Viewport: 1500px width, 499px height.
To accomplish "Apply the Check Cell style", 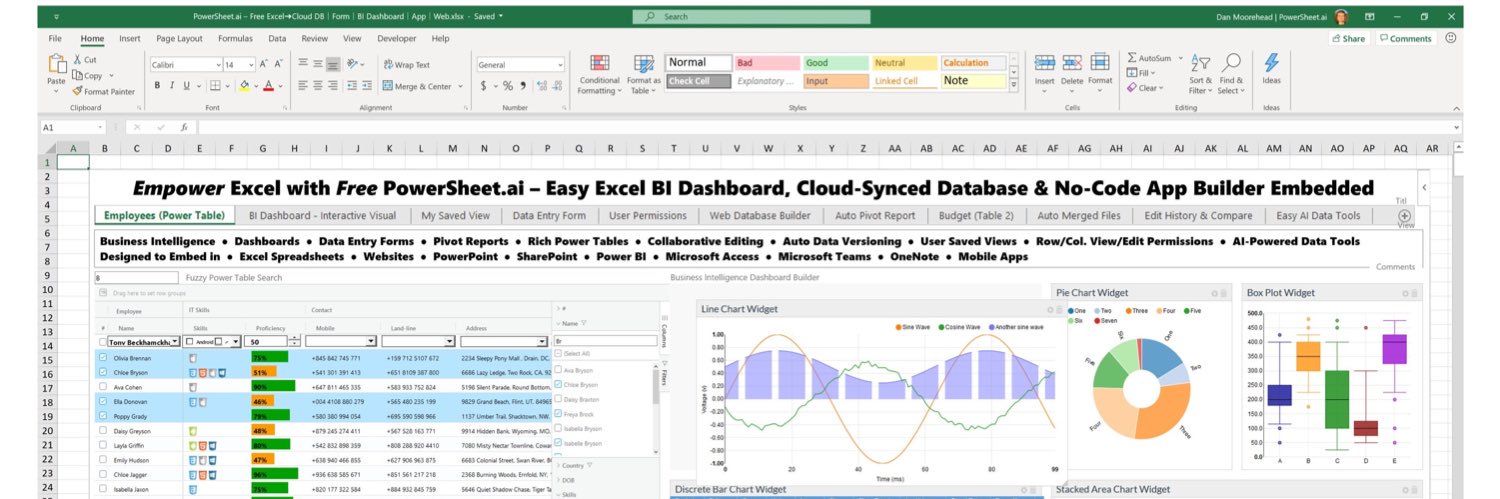I will (x=698, y=81).
